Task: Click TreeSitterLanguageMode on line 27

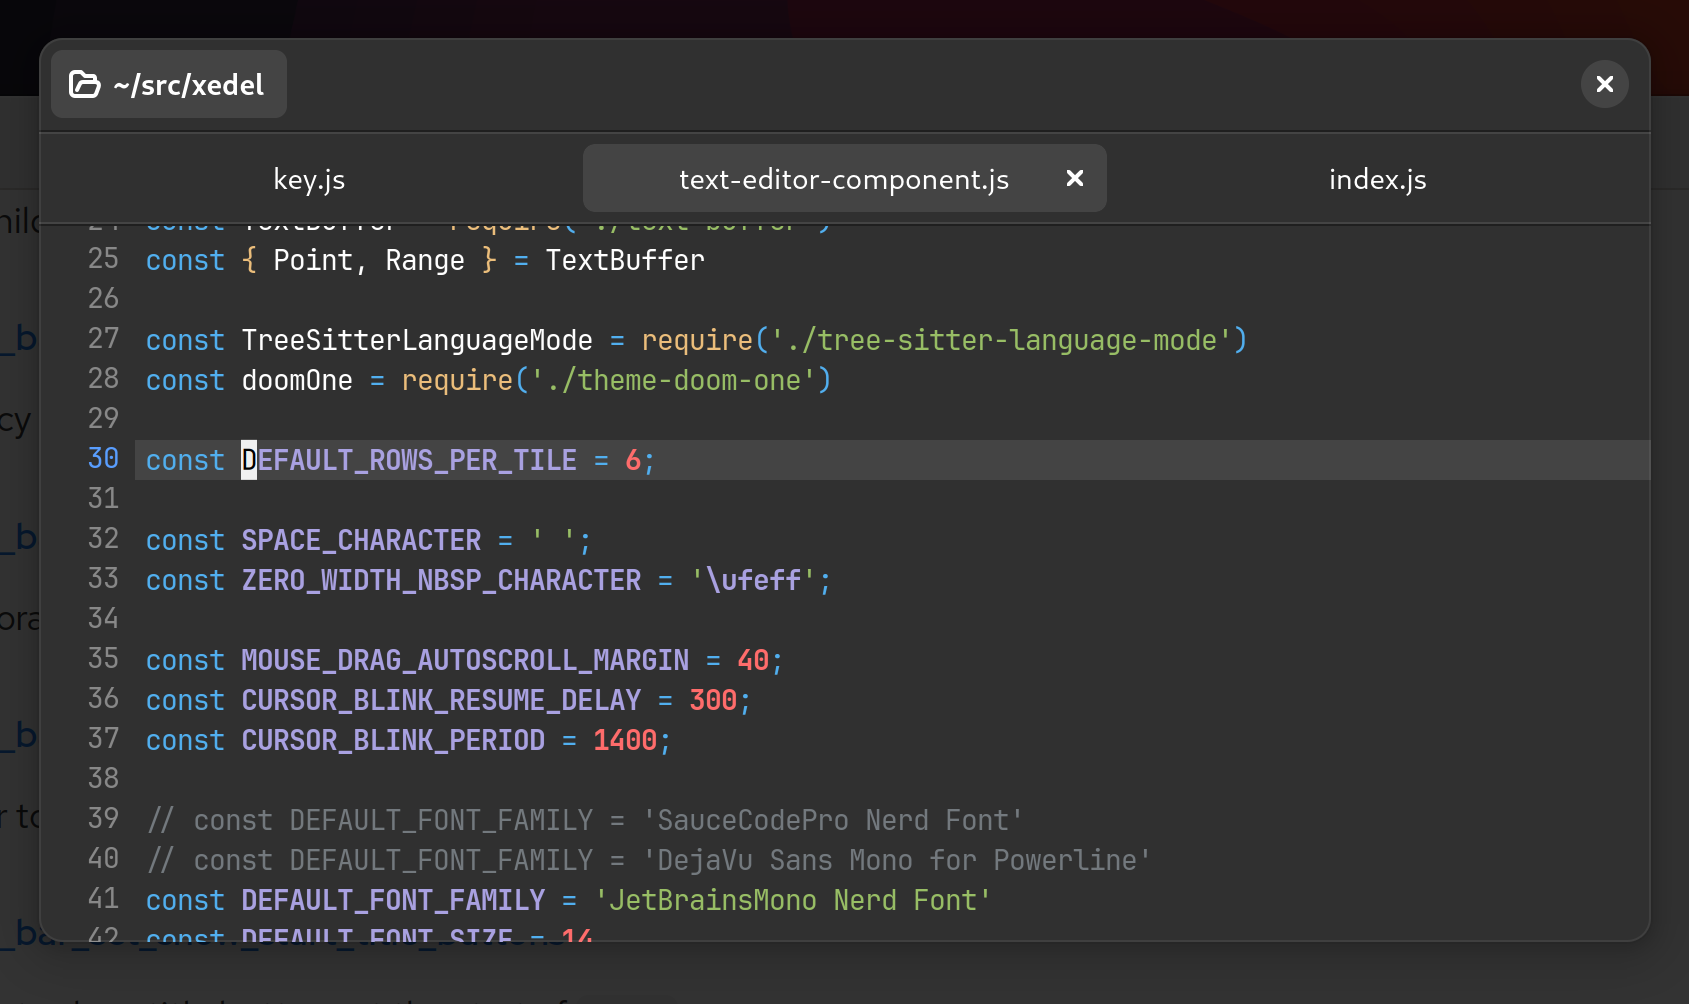Action: tap(417, 340)
